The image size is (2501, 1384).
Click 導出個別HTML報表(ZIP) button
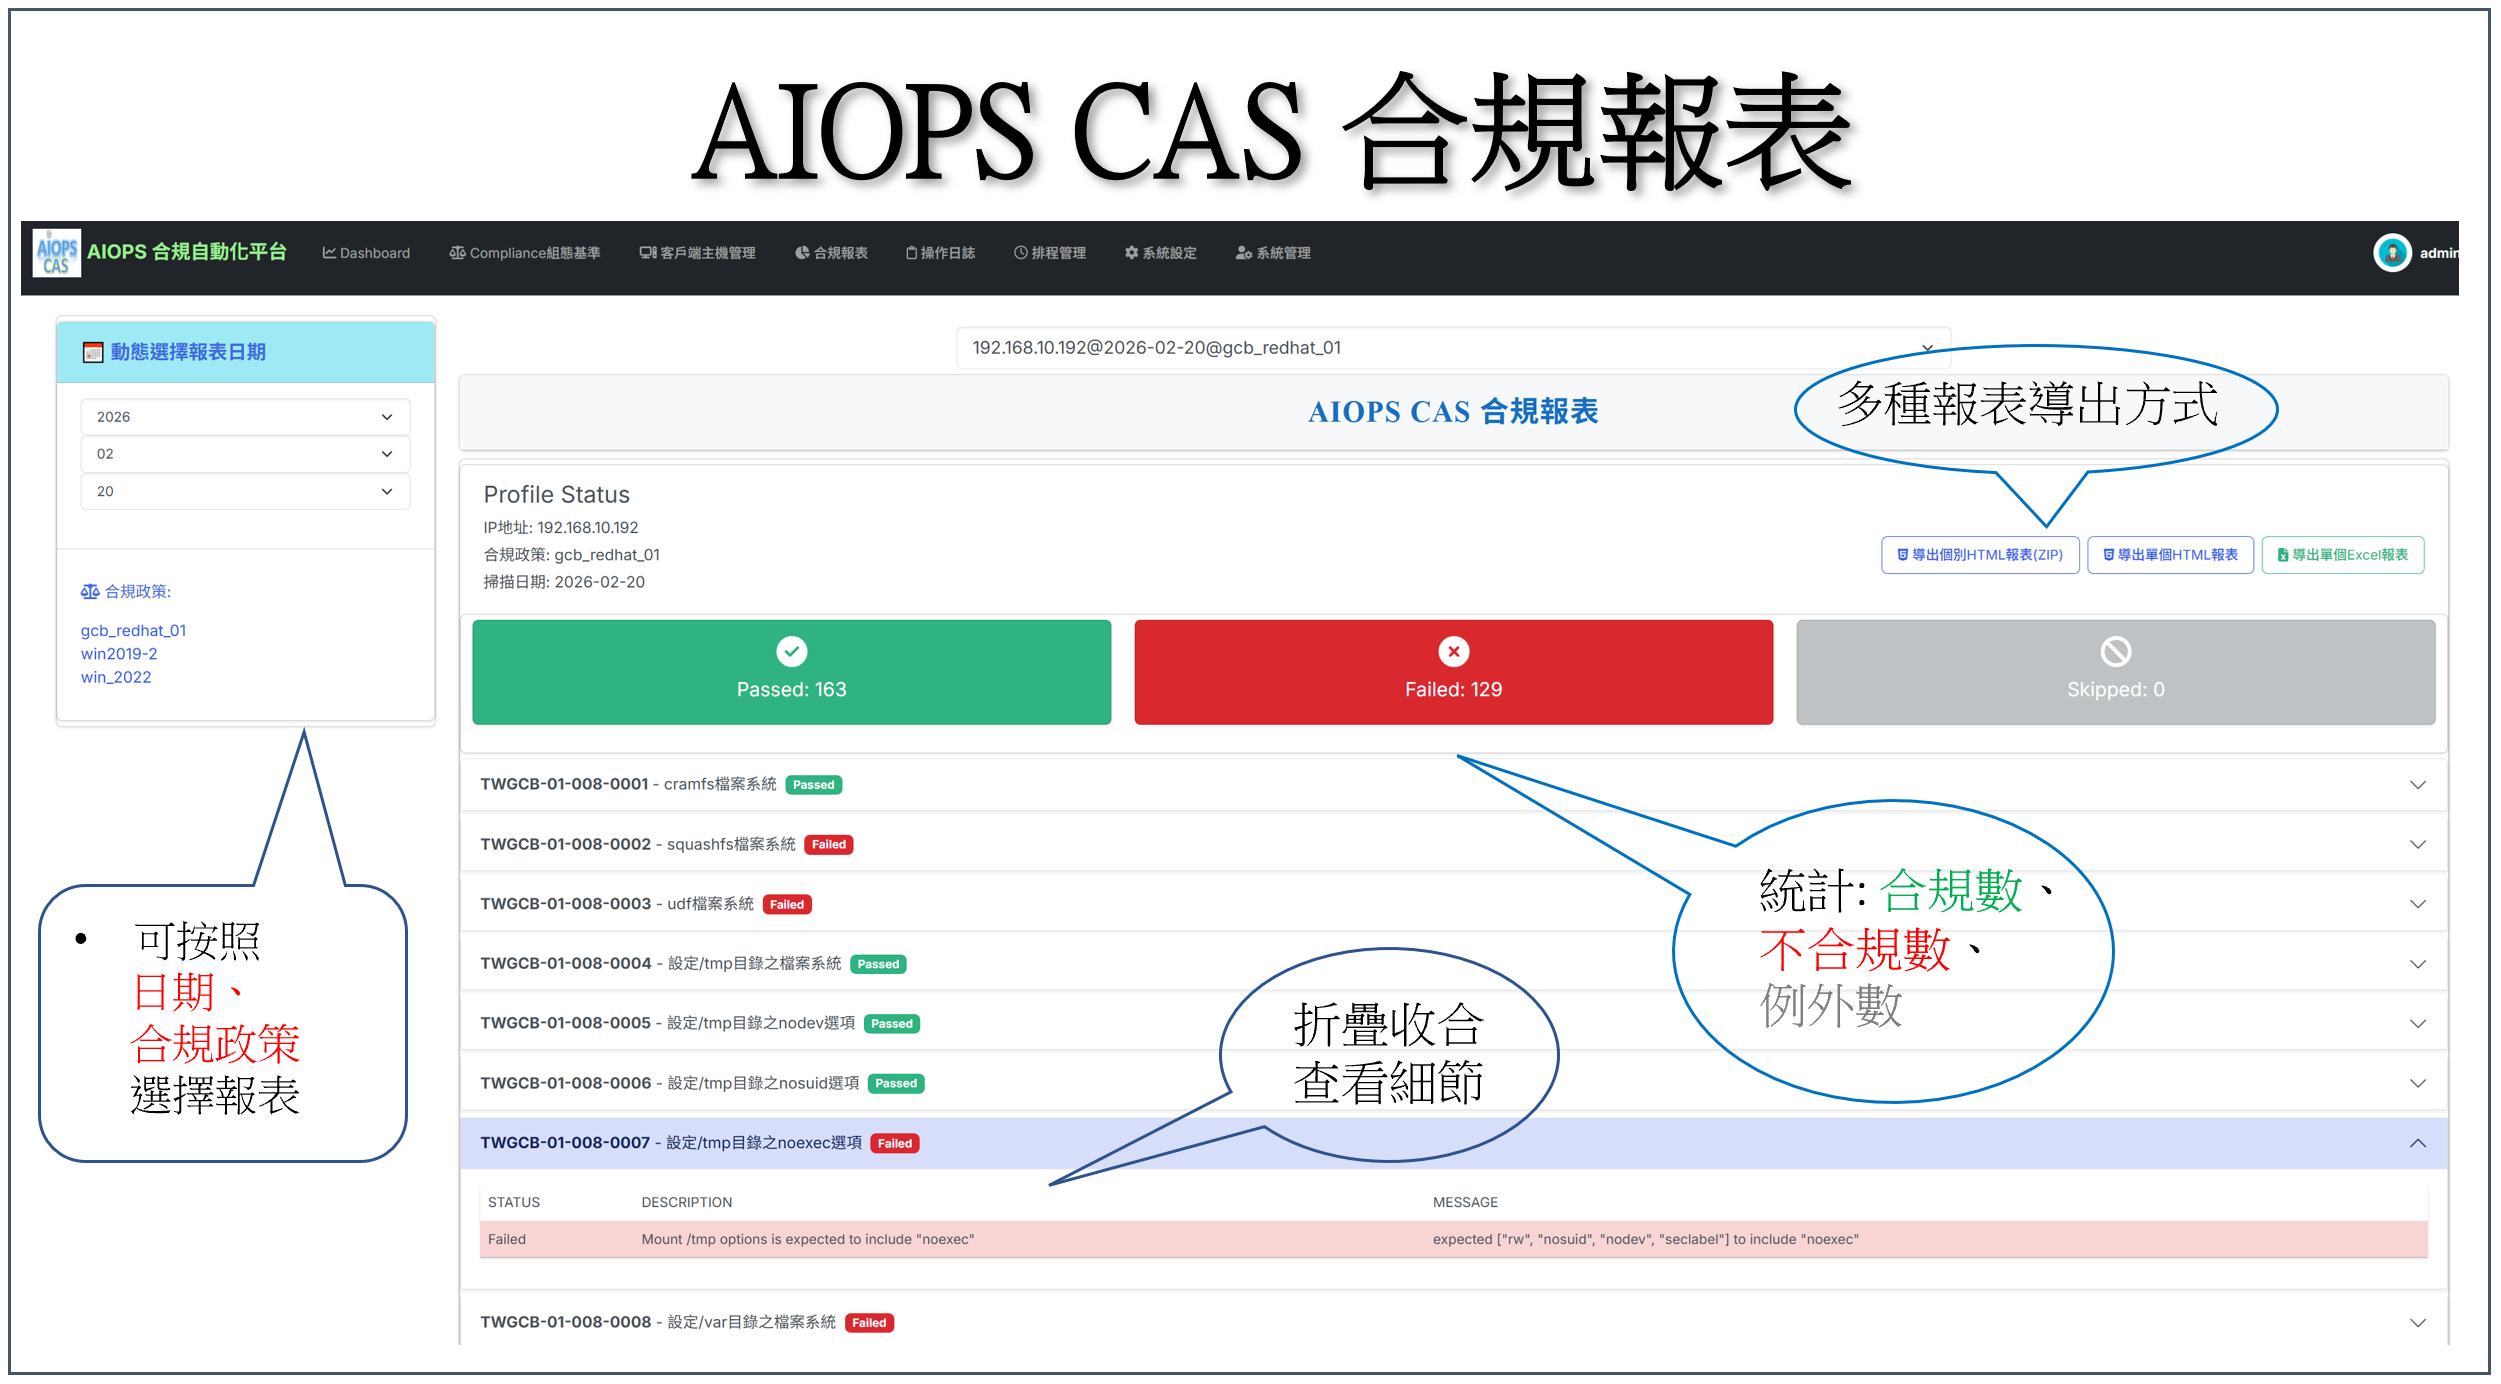point(1979,555)
